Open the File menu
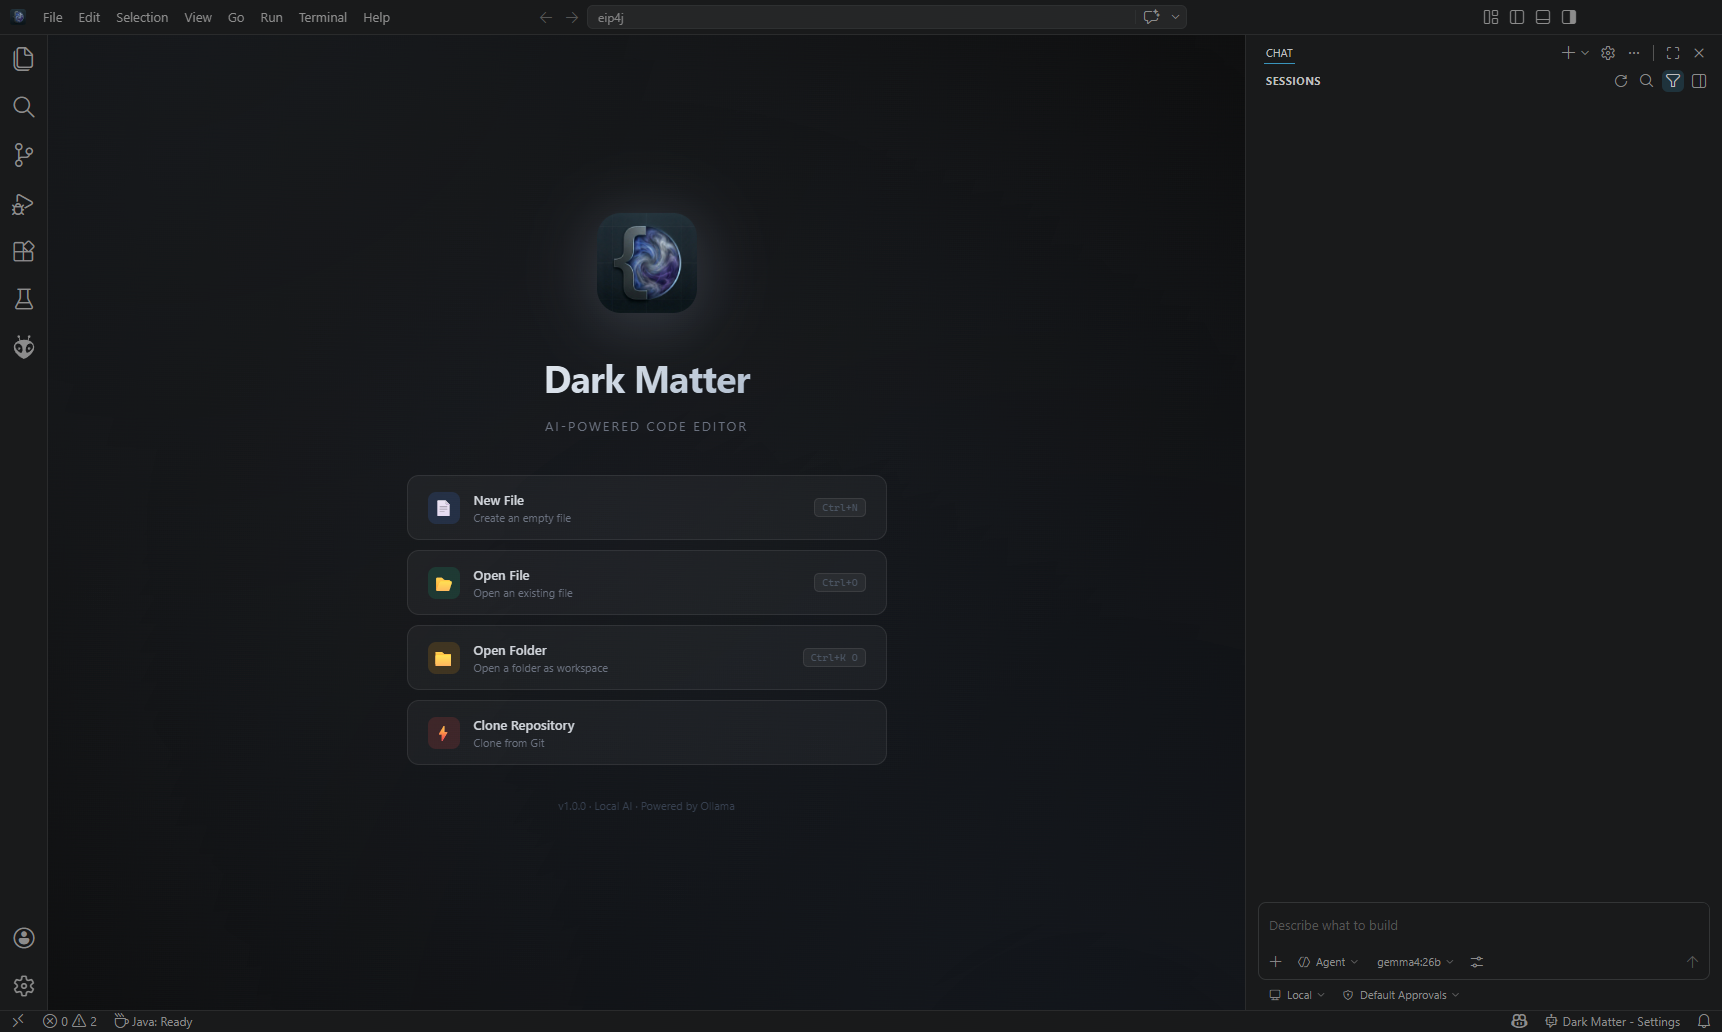The width and height of the screenshot is (1722, 1032). (x=53, y=17)
